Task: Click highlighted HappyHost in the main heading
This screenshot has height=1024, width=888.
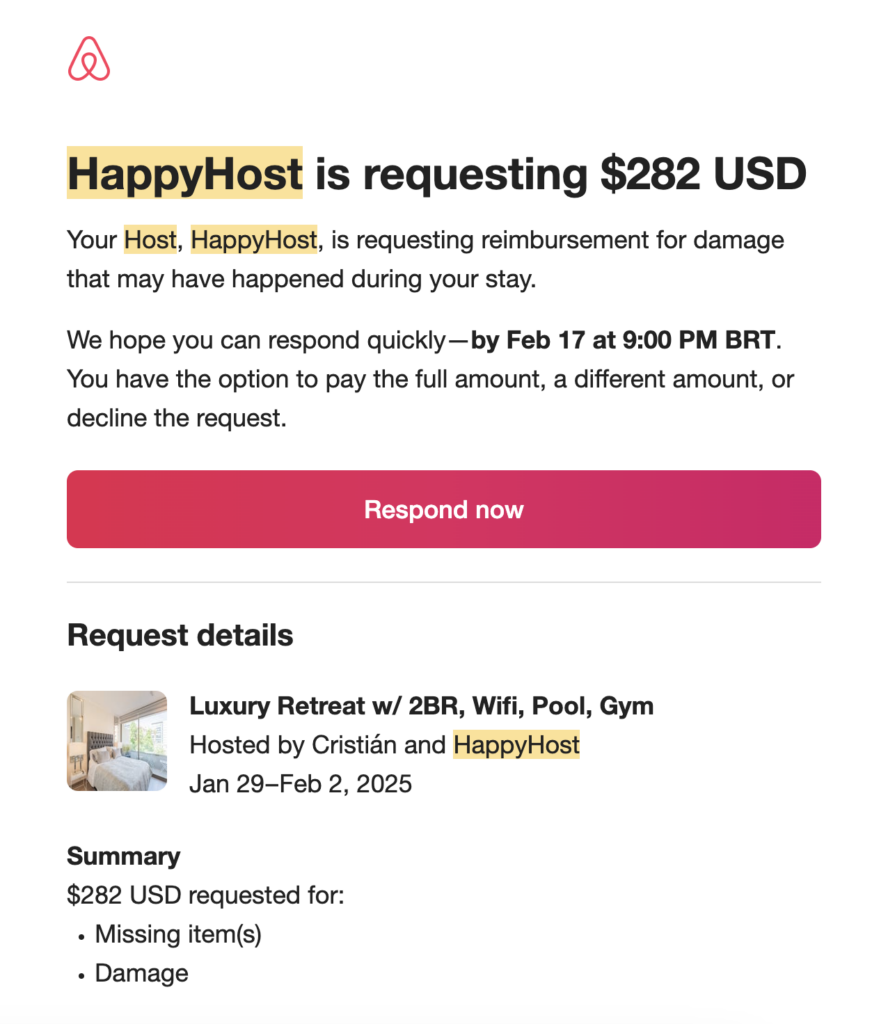Action: 185,173
